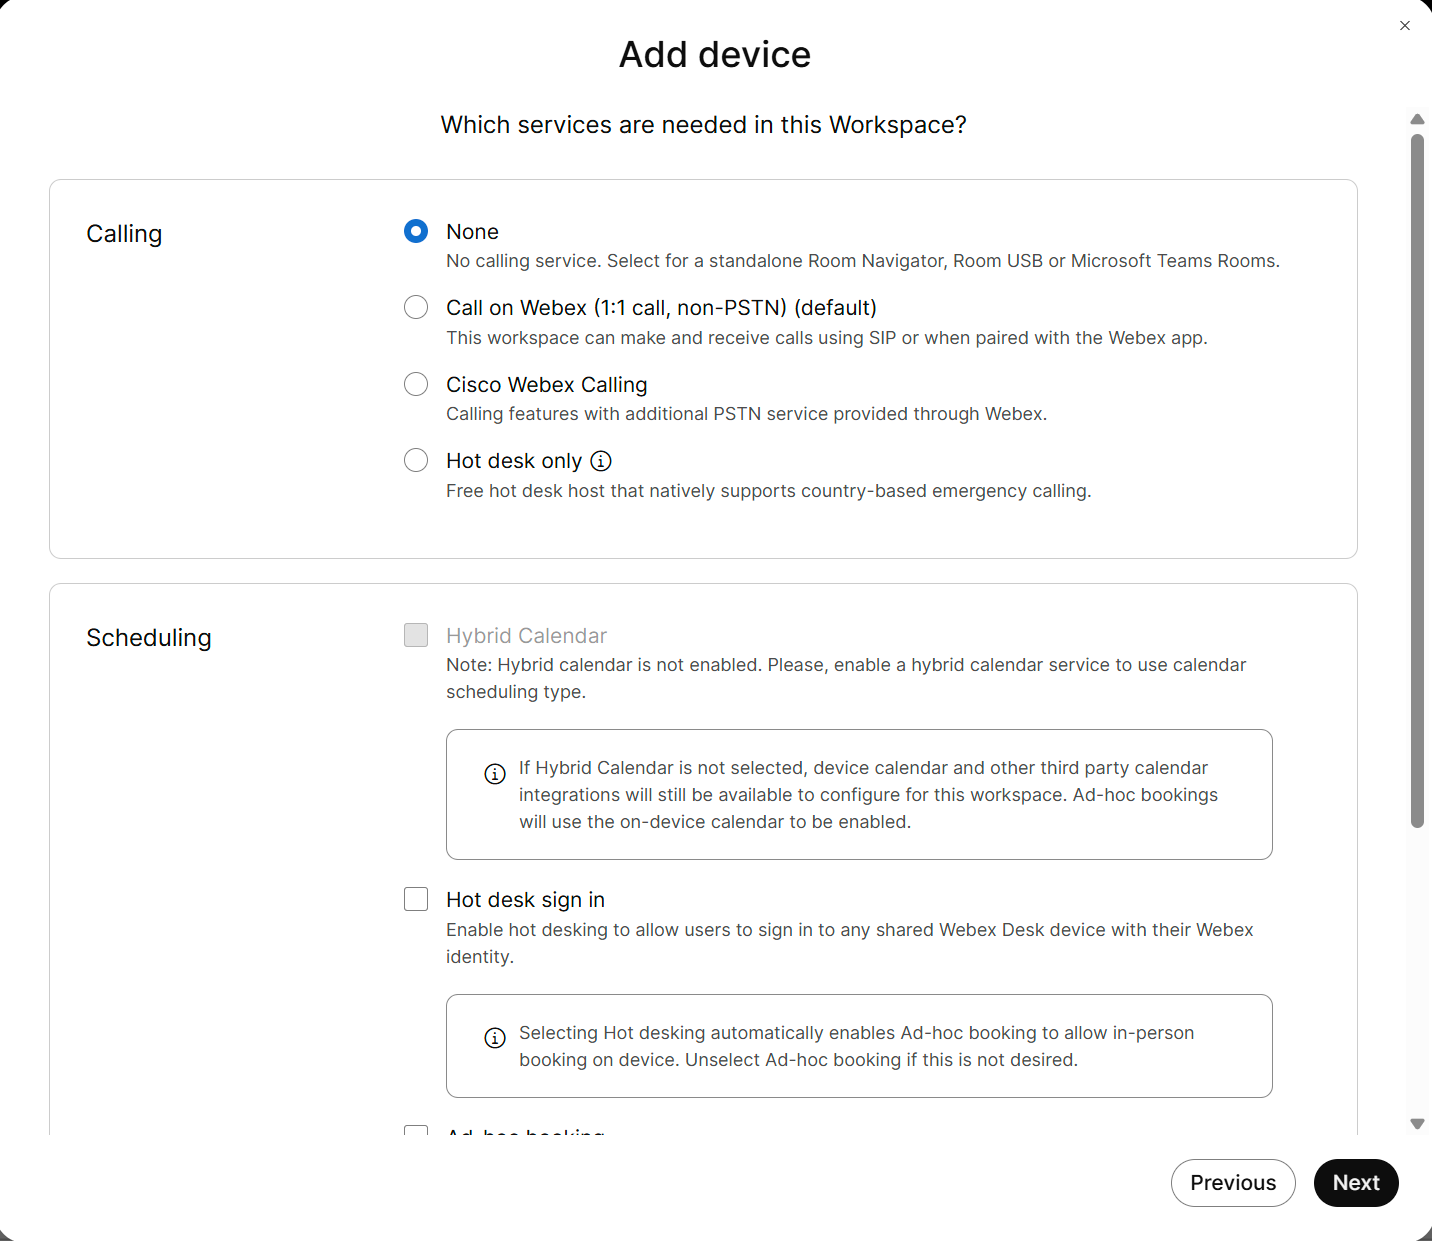Click the vertical scrollbar thumb
The width and height of the screenshot is (1432, 1241).
[1417, 481]
